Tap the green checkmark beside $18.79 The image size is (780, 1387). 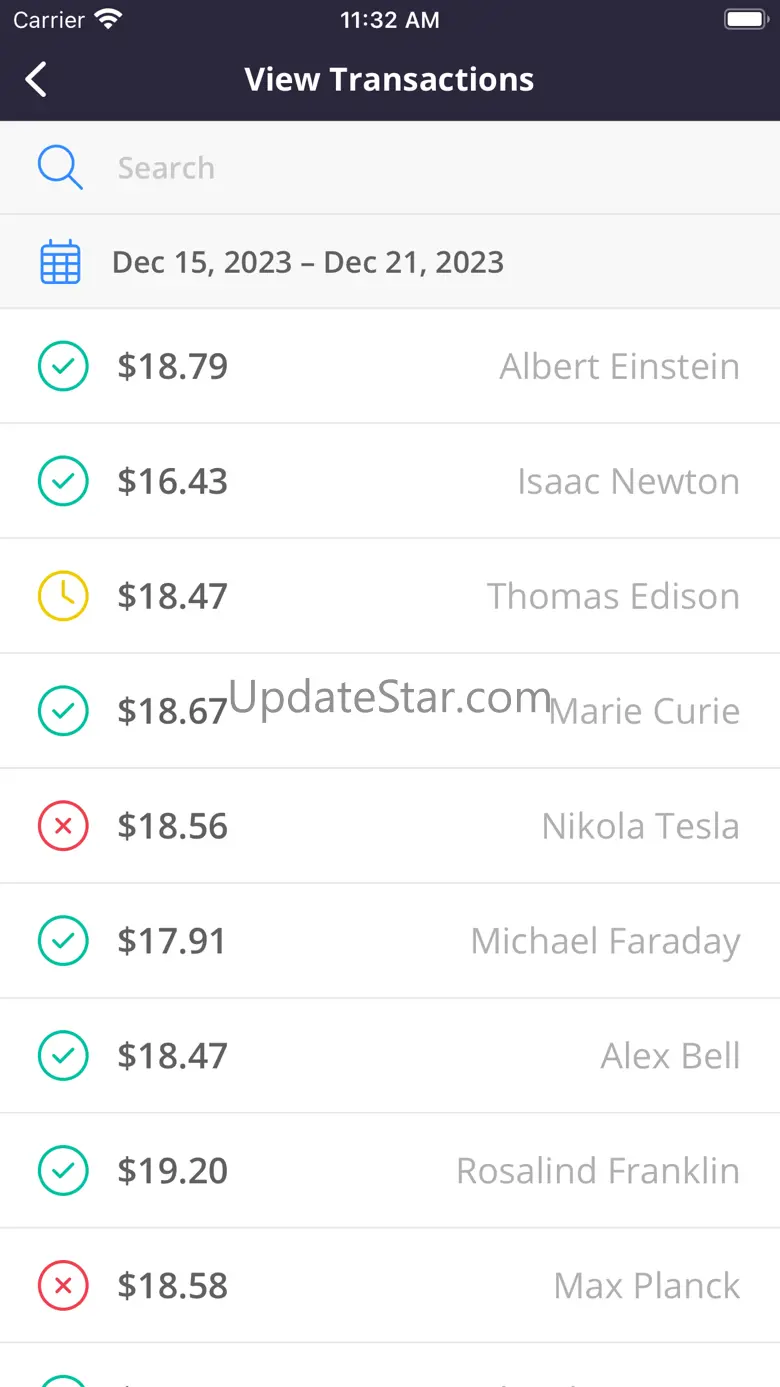pyautogui.click(x=63, y=366)
